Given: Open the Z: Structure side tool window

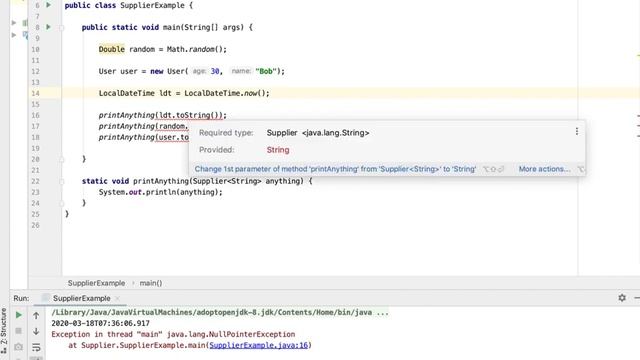Looking at the screenshot, I should [4, 331].
